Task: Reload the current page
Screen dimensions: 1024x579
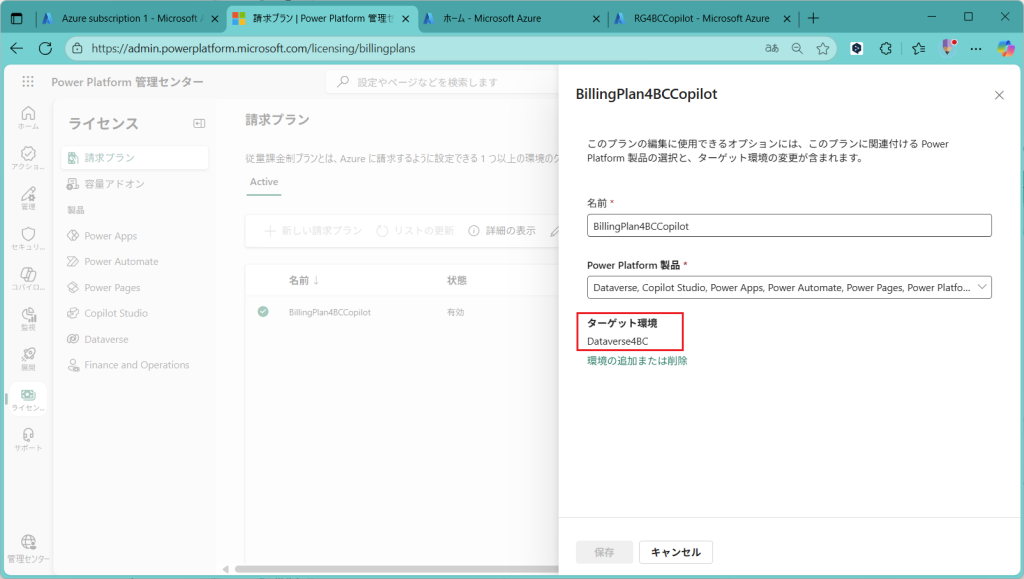Action: click(45, 48)
